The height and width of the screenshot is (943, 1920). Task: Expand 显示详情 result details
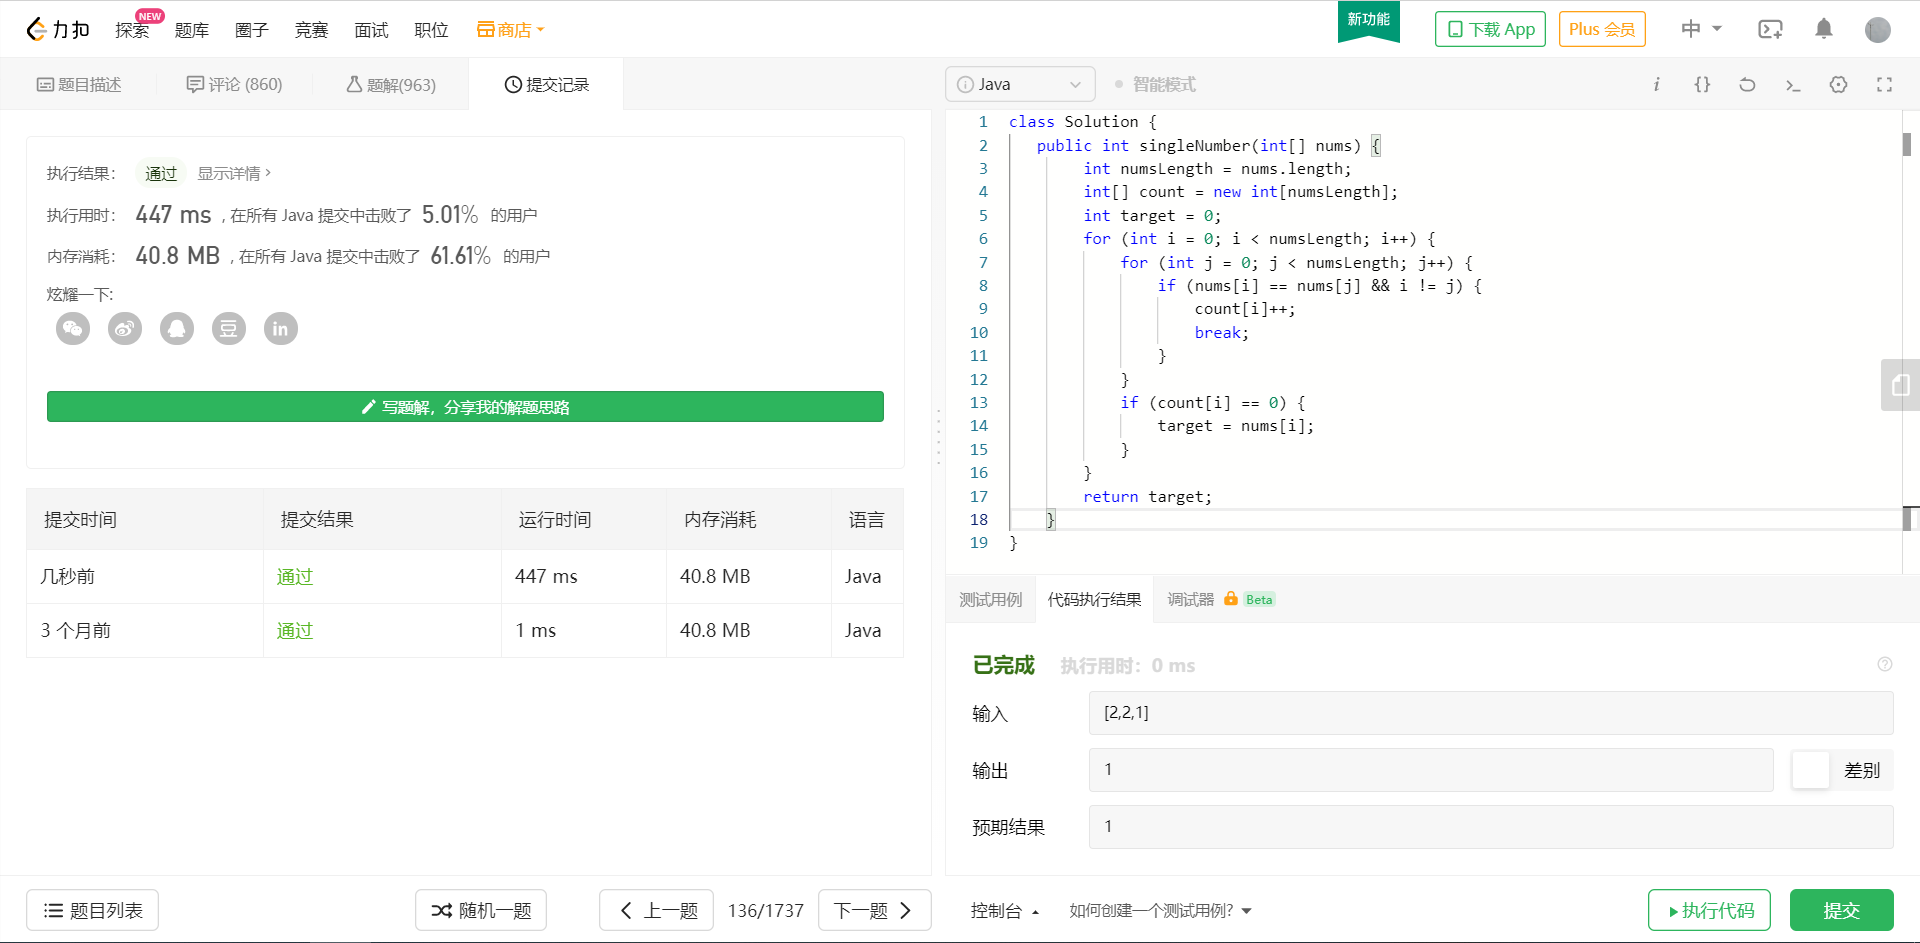click(234, 173)
